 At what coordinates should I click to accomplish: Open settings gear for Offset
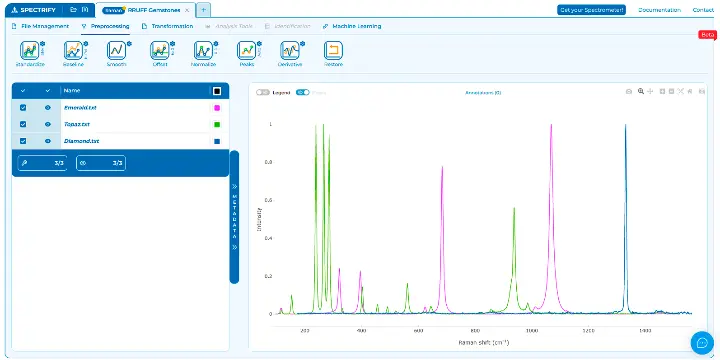click(x=172, y=44)
